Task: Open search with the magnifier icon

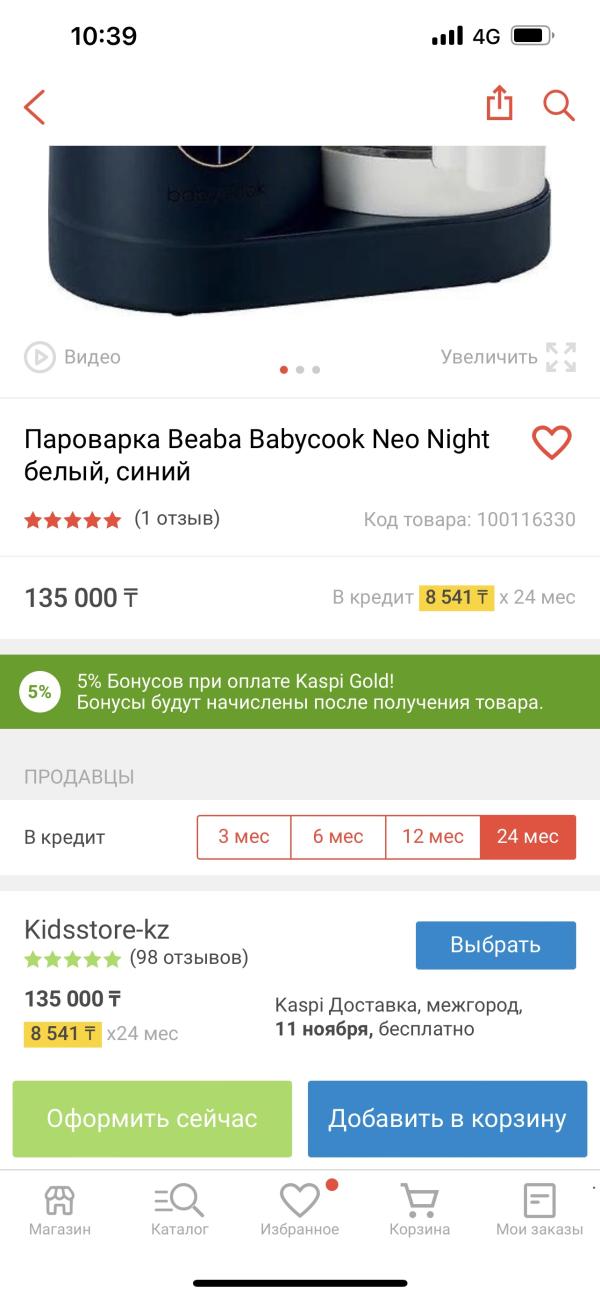Action: 558,105
